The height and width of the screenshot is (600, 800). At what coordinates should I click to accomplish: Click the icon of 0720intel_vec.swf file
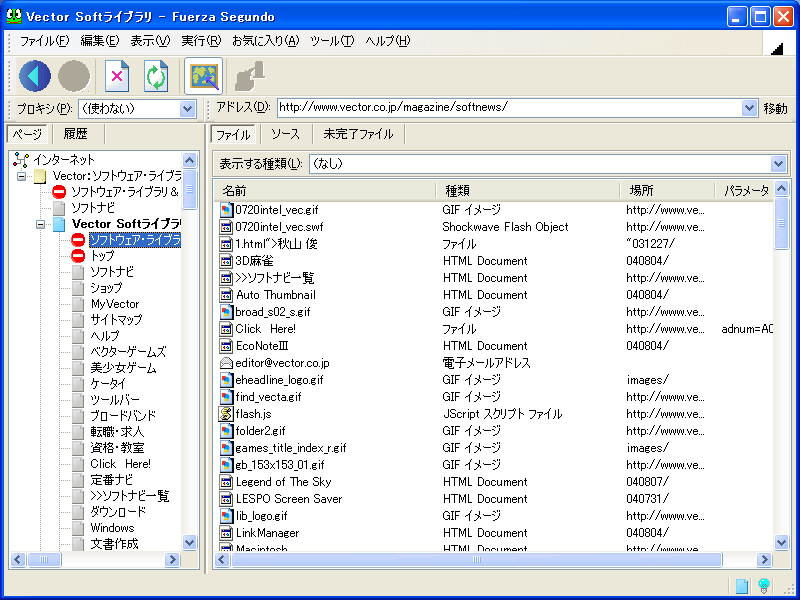pyautogui.click(x=226, y=227)
